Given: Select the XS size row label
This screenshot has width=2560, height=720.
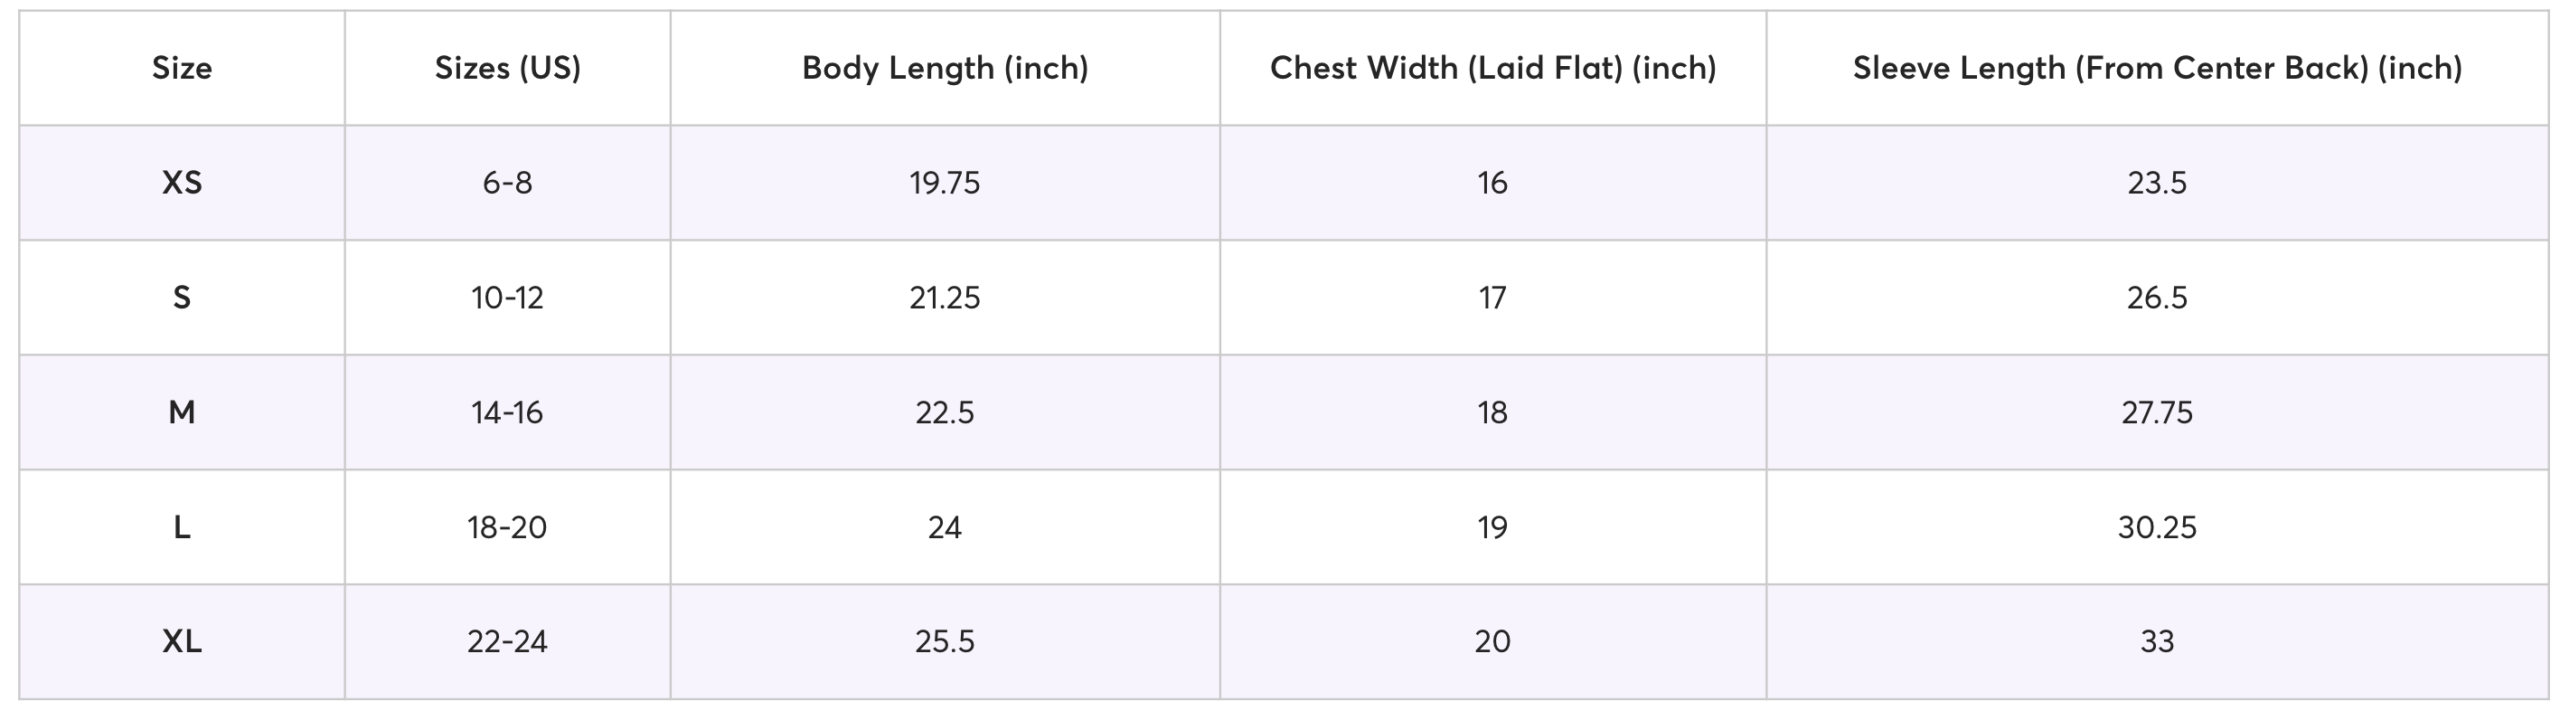Looking at the screenshot, I should [182, 183].
